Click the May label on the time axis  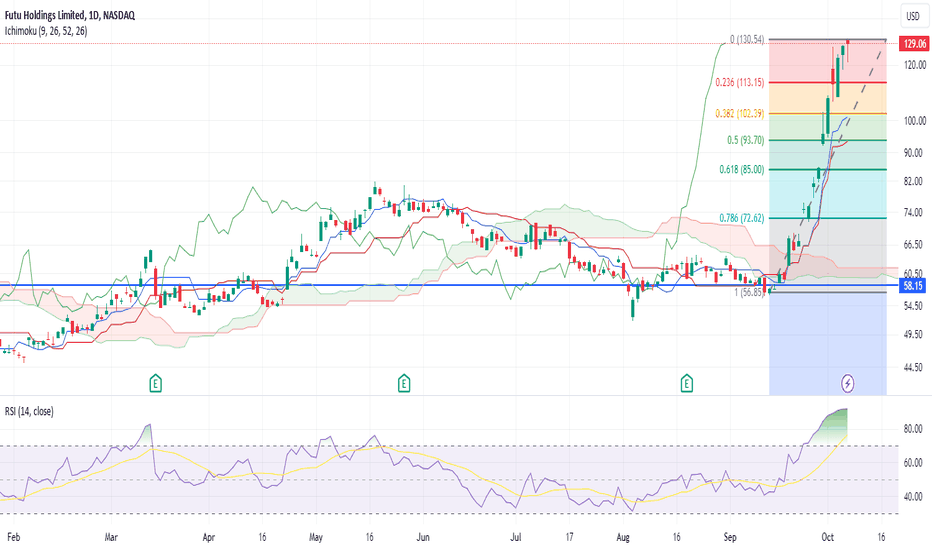316,537
